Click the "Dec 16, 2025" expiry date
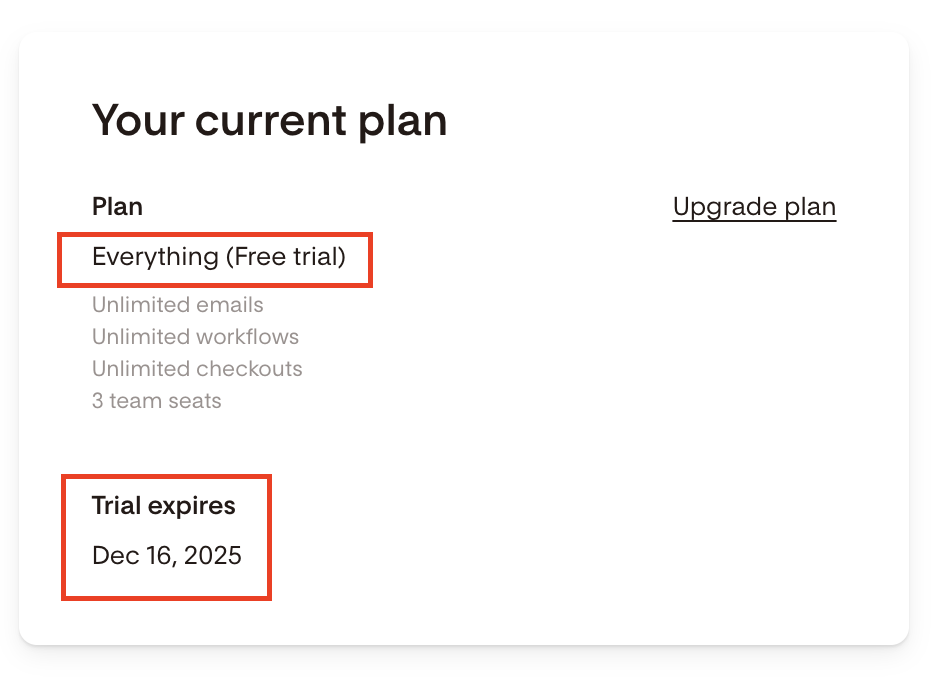The image size is (938, 684). point(166,555)
